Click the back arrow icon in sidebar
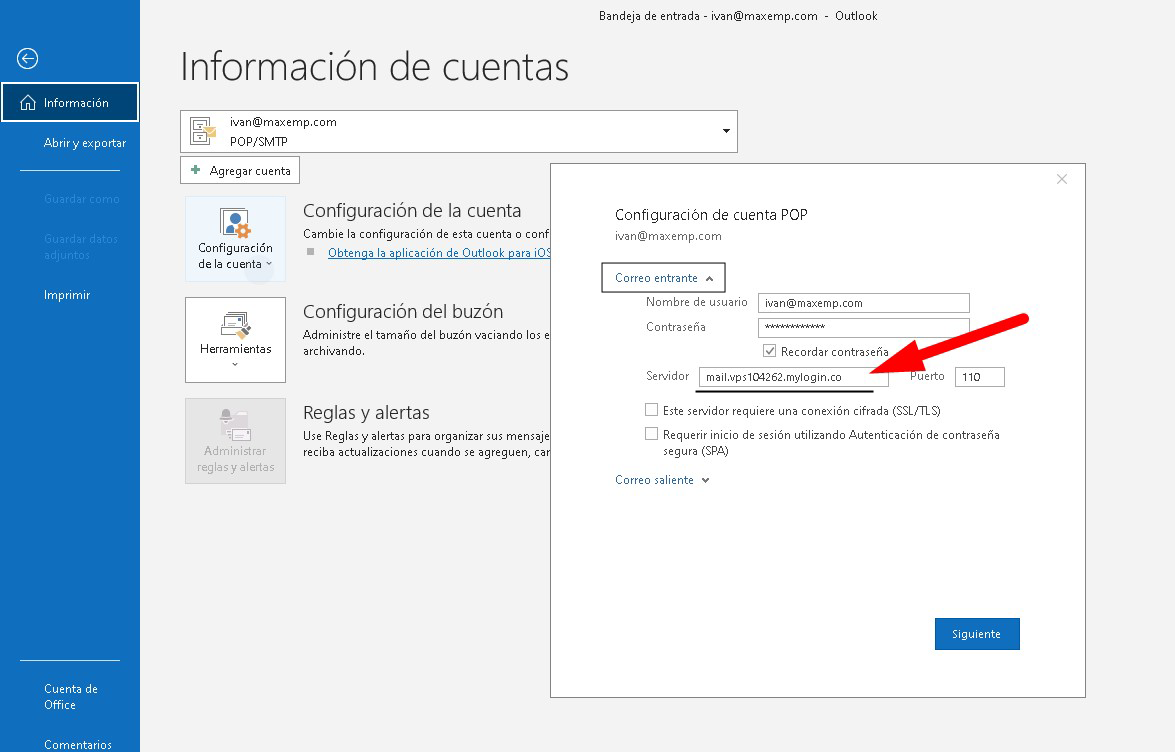The width and height of the screenshot is (1175, 752). (28, 59)
